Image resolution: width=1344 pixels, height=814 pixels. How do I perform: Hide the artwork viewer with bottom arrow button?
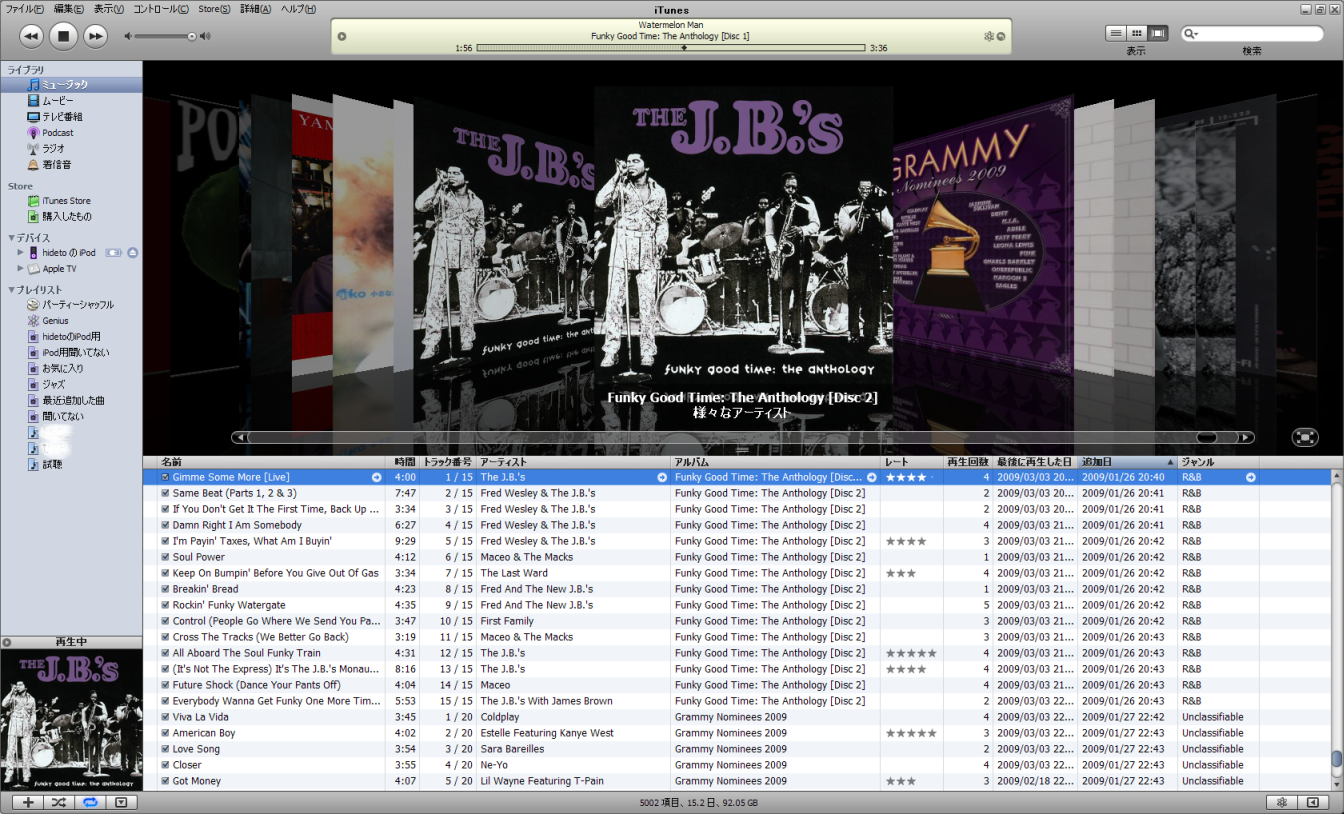[x=120, y=802]
